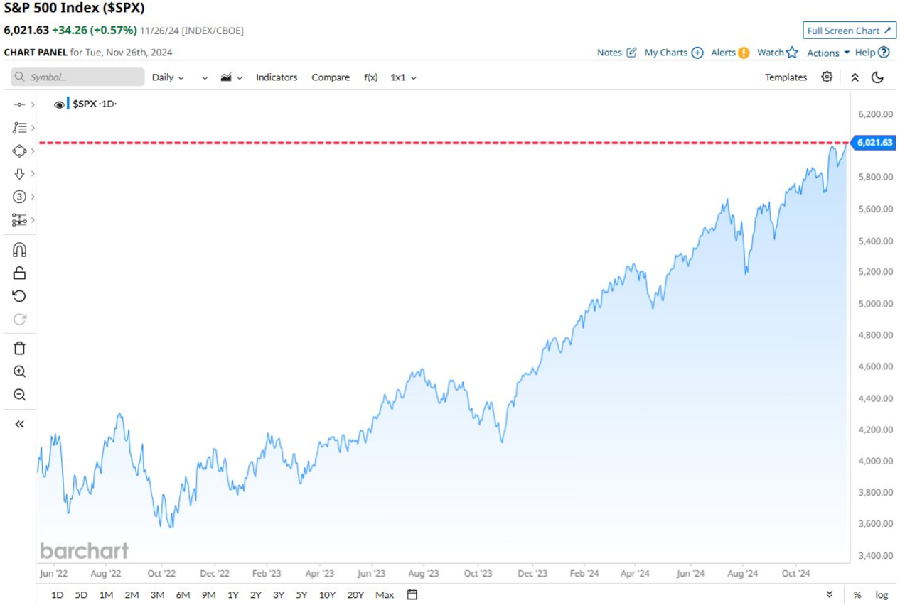This screenshot has height=614, width=900.
Task: Click the 6,021.63 price marker
Action: tap(873, 143)
